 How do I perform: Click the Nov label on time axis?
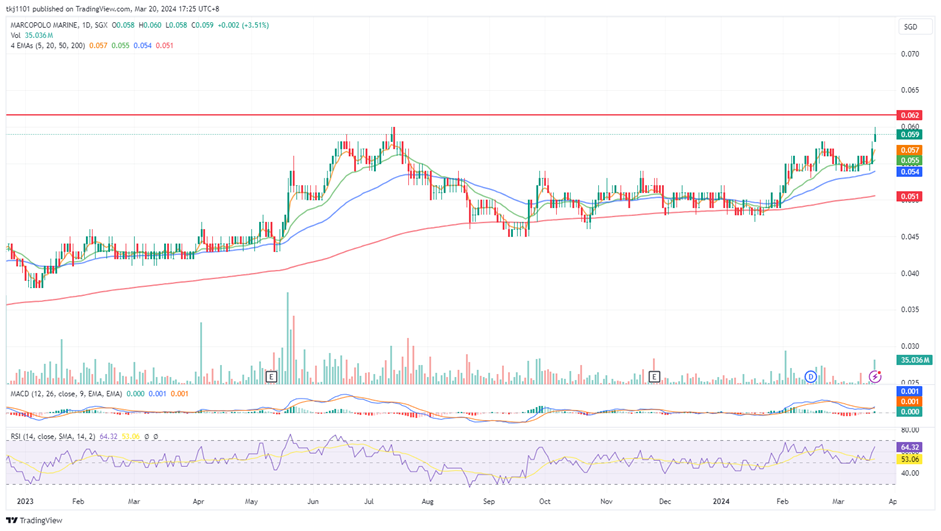[606, 502]
